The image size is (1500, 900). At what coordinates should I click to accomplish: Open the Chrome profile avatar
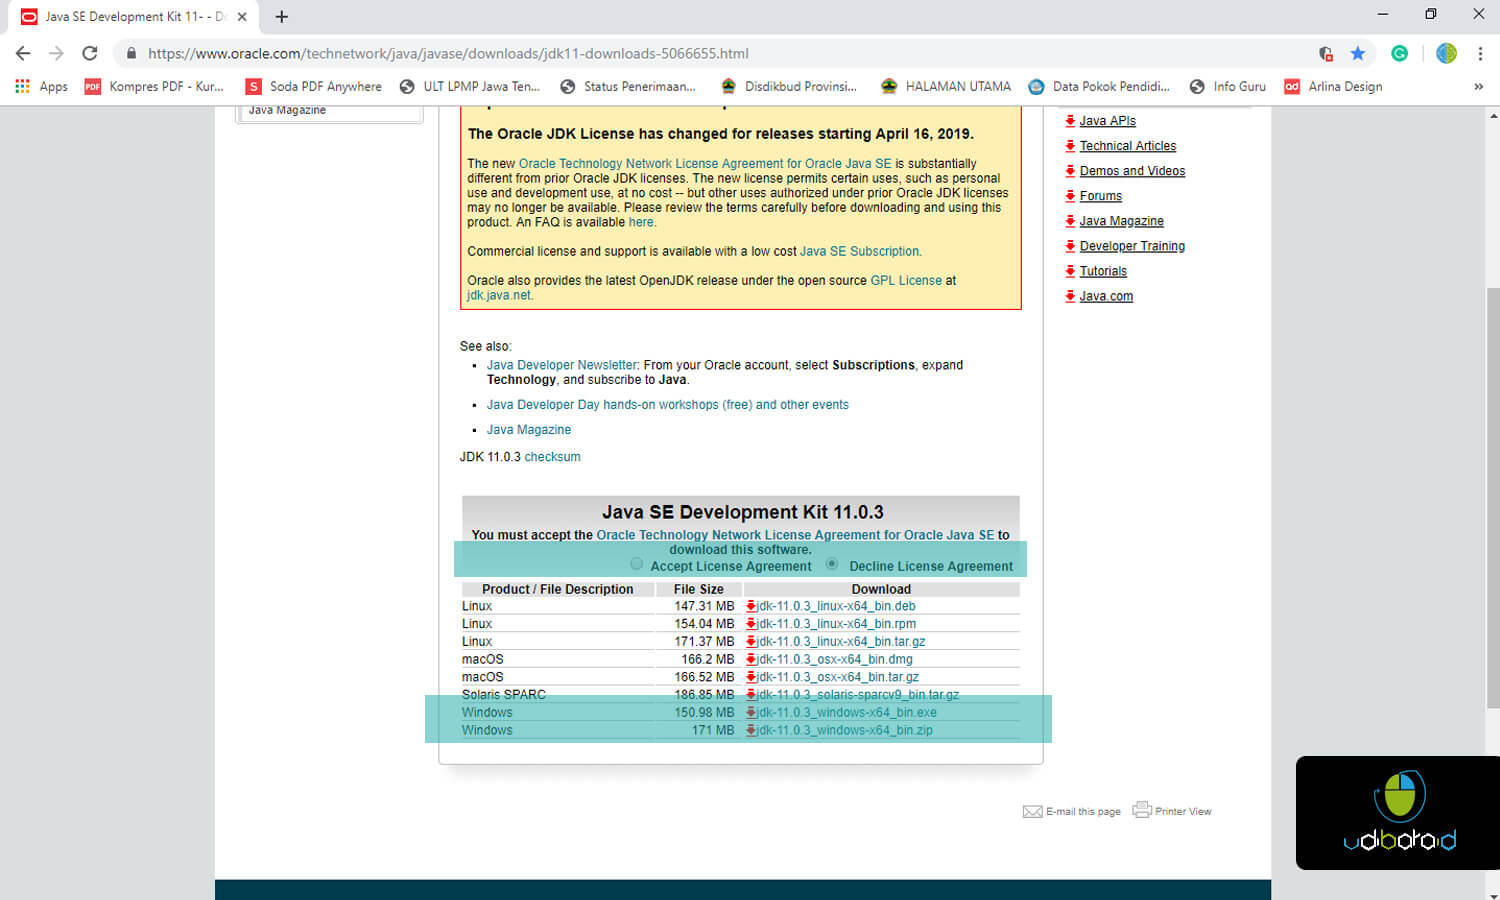click(1446, 53)
